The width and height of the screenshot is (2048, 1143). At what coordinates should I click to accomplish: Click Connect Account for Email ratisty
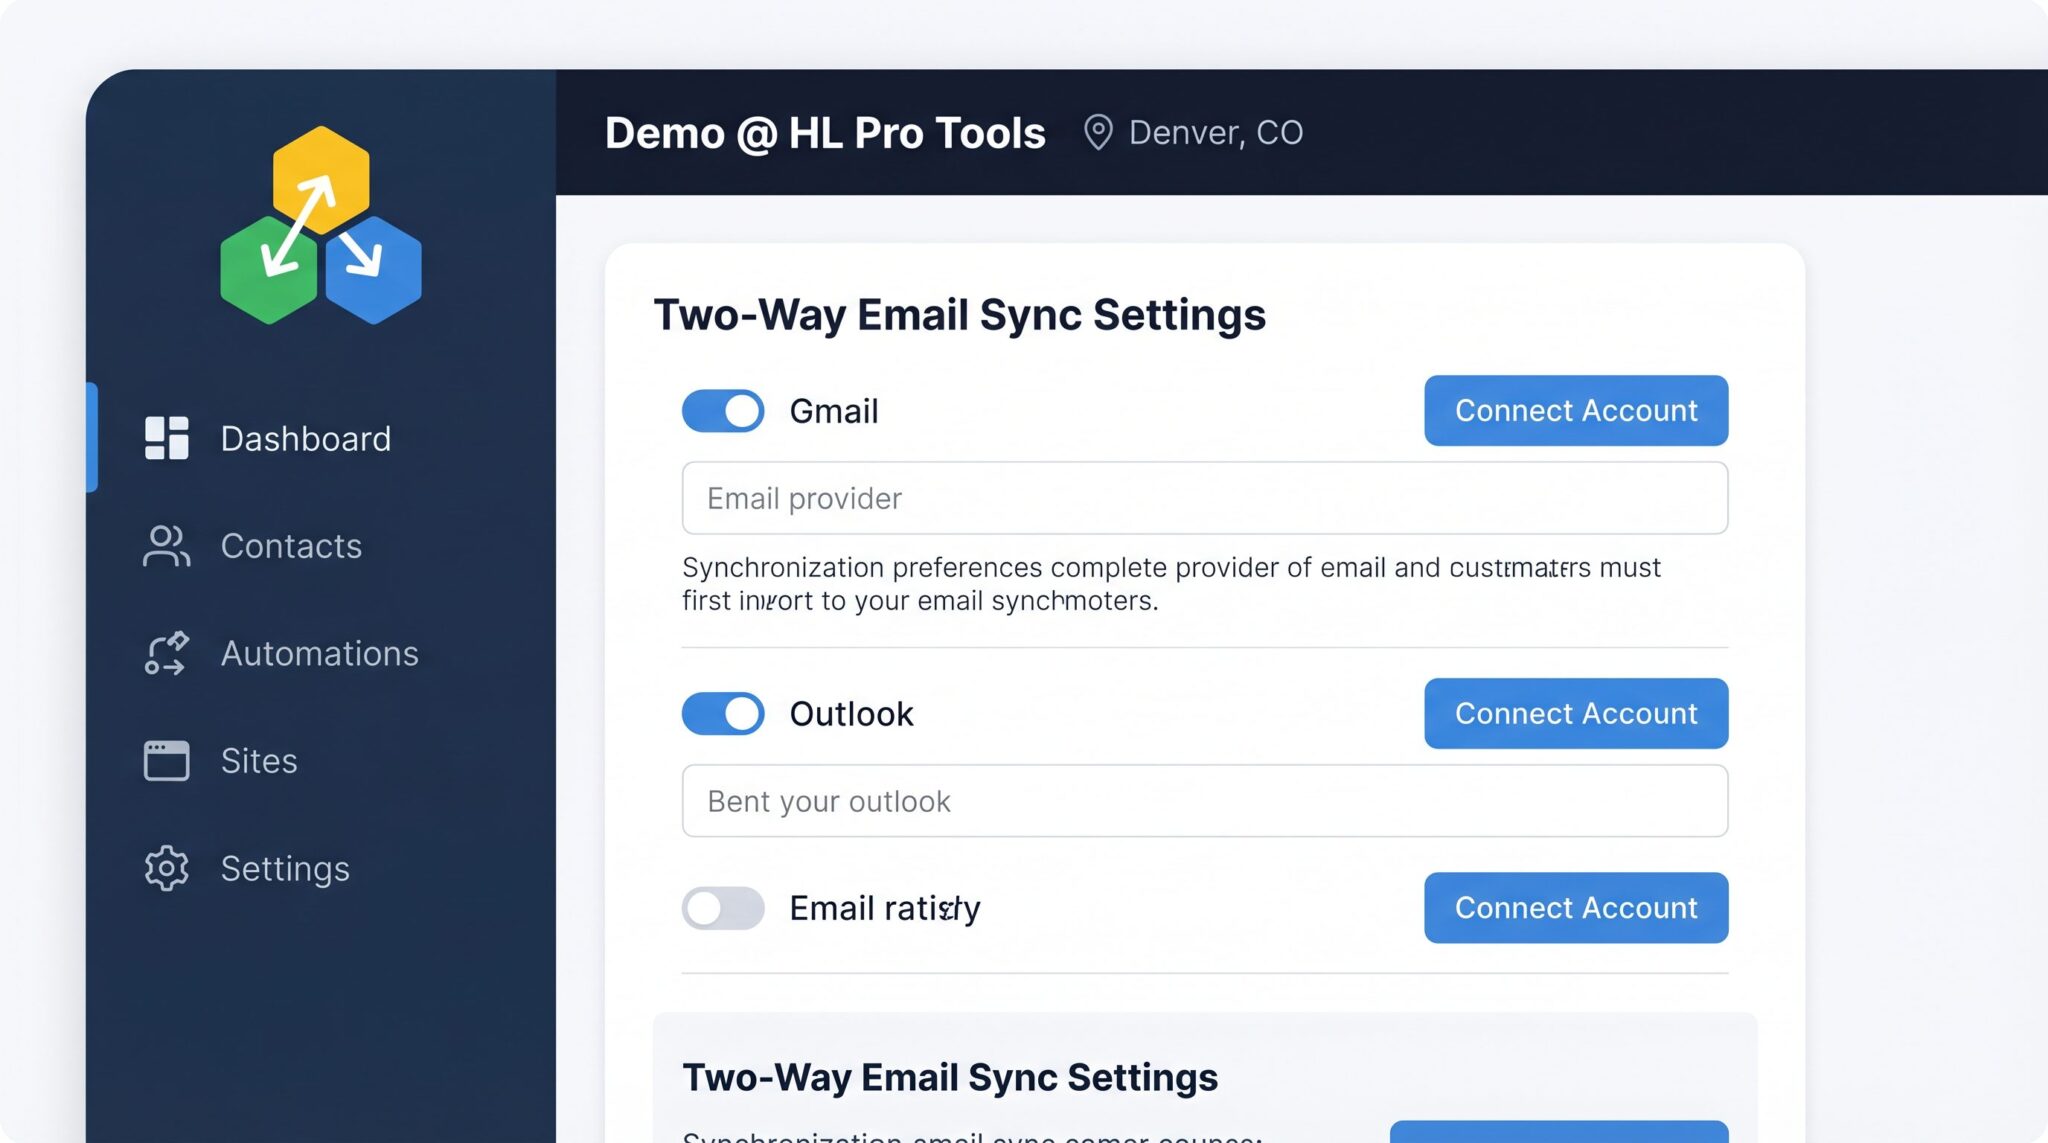[x=1576, y=907]
